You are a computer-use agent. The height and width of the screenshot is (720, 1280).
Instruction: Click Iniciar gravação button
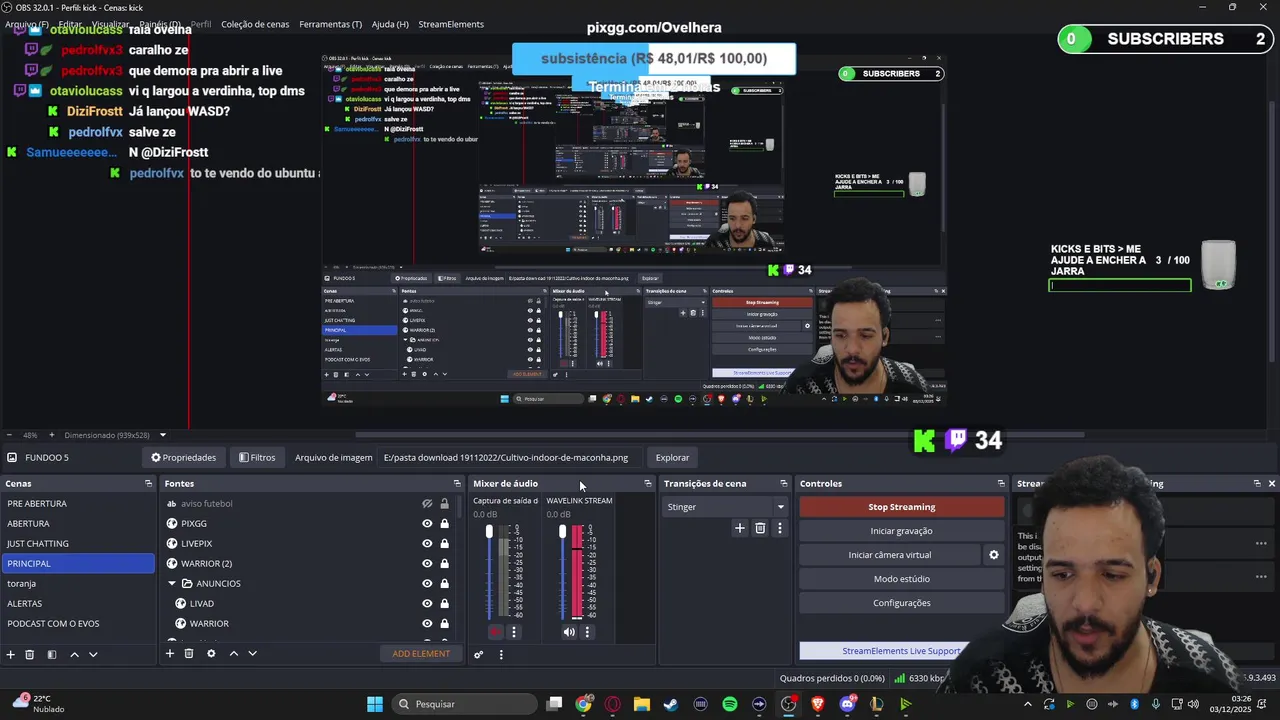point(902,531)
